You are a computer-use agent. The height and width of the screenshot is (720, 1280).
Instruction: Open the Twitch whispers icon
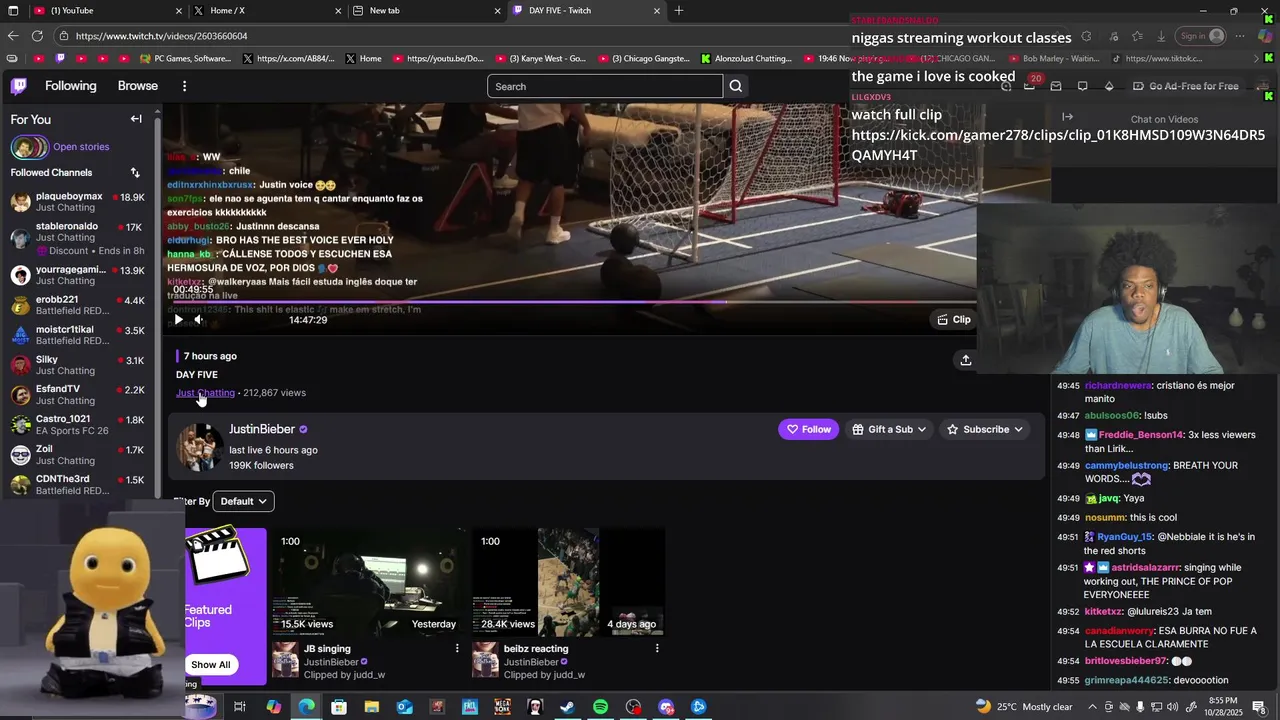pyautogui.click(x=1082, y=86)
